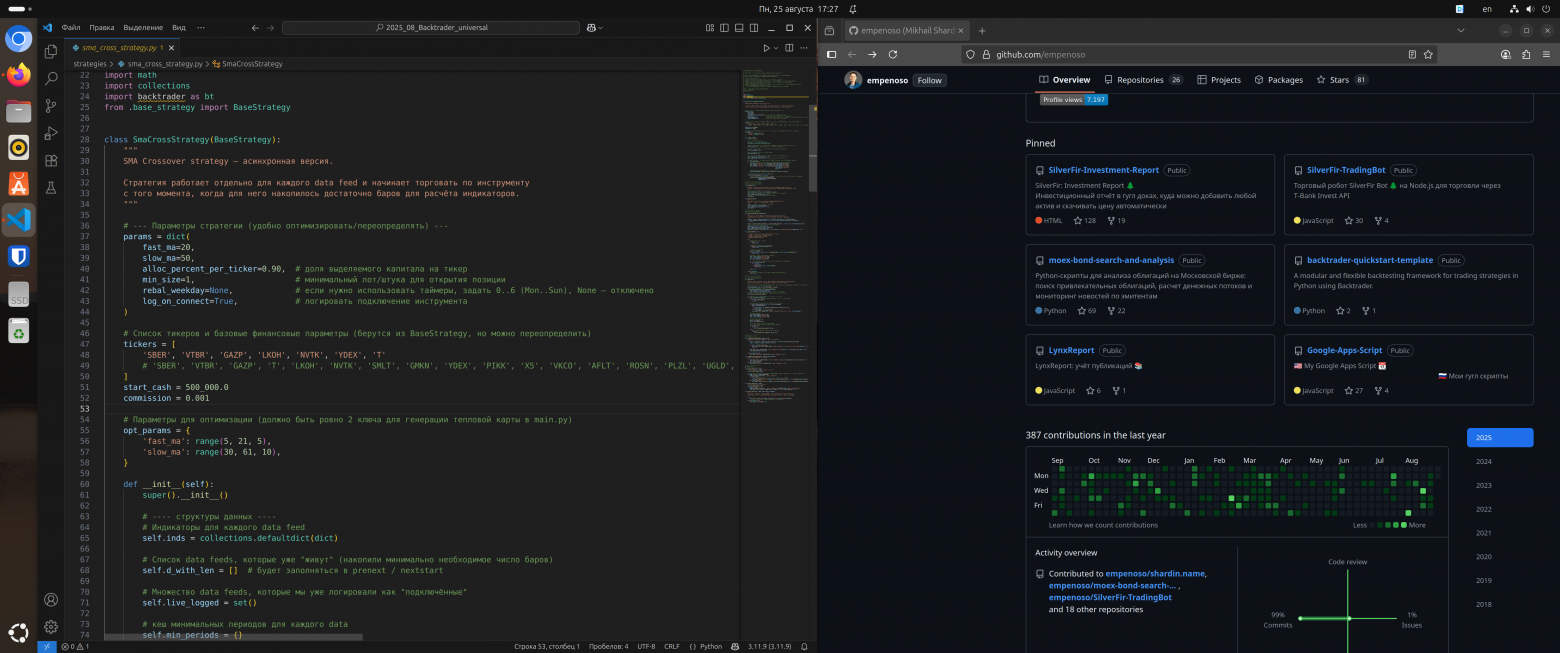Open the Выделение menu
This screenshot has height=653, width=1560.
point(143,28)
